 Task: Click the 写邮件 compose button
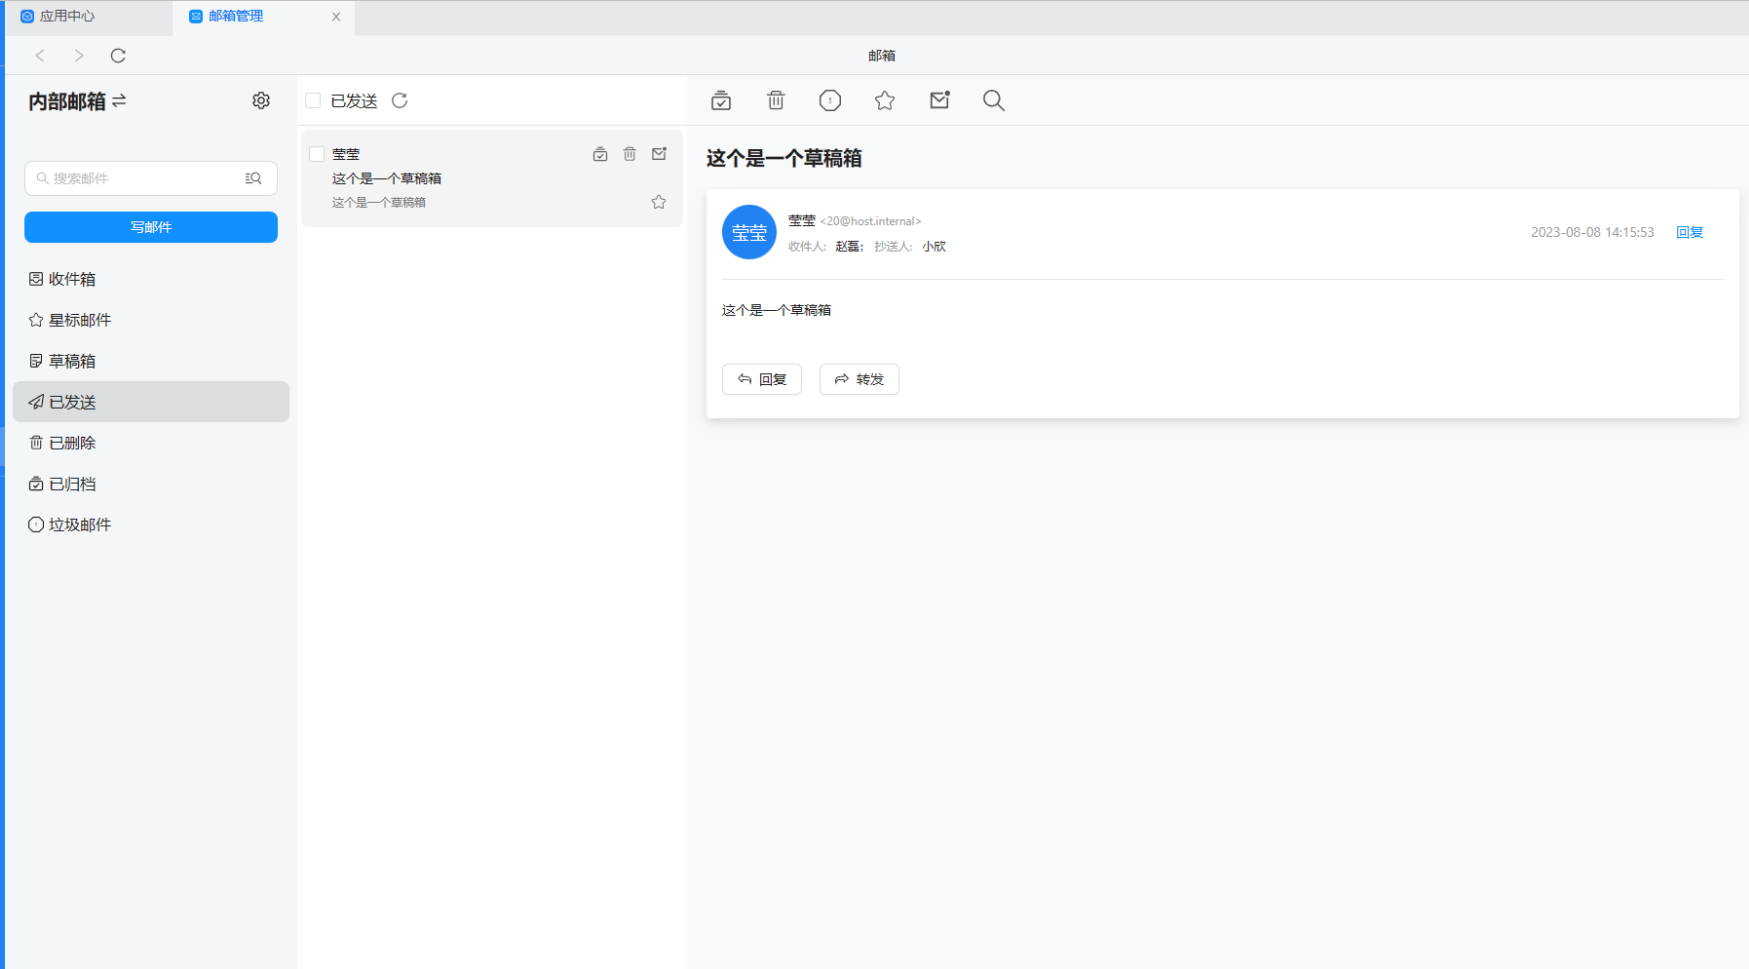tap(151, 227)
